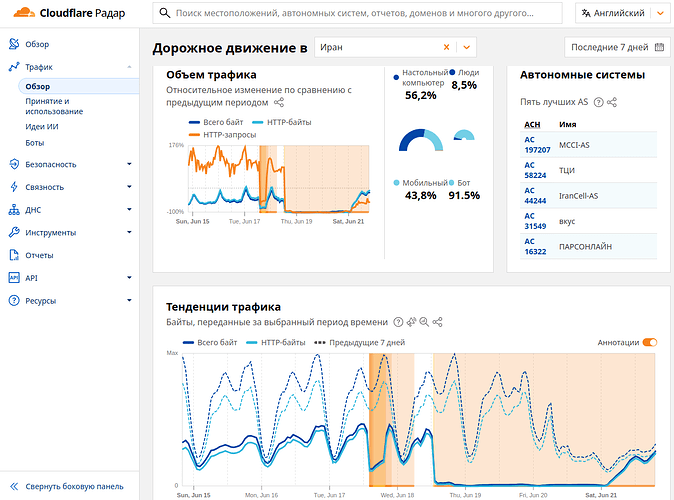Click the translate language icon
This screenshot has width=674, height=500.
[585, 13]
